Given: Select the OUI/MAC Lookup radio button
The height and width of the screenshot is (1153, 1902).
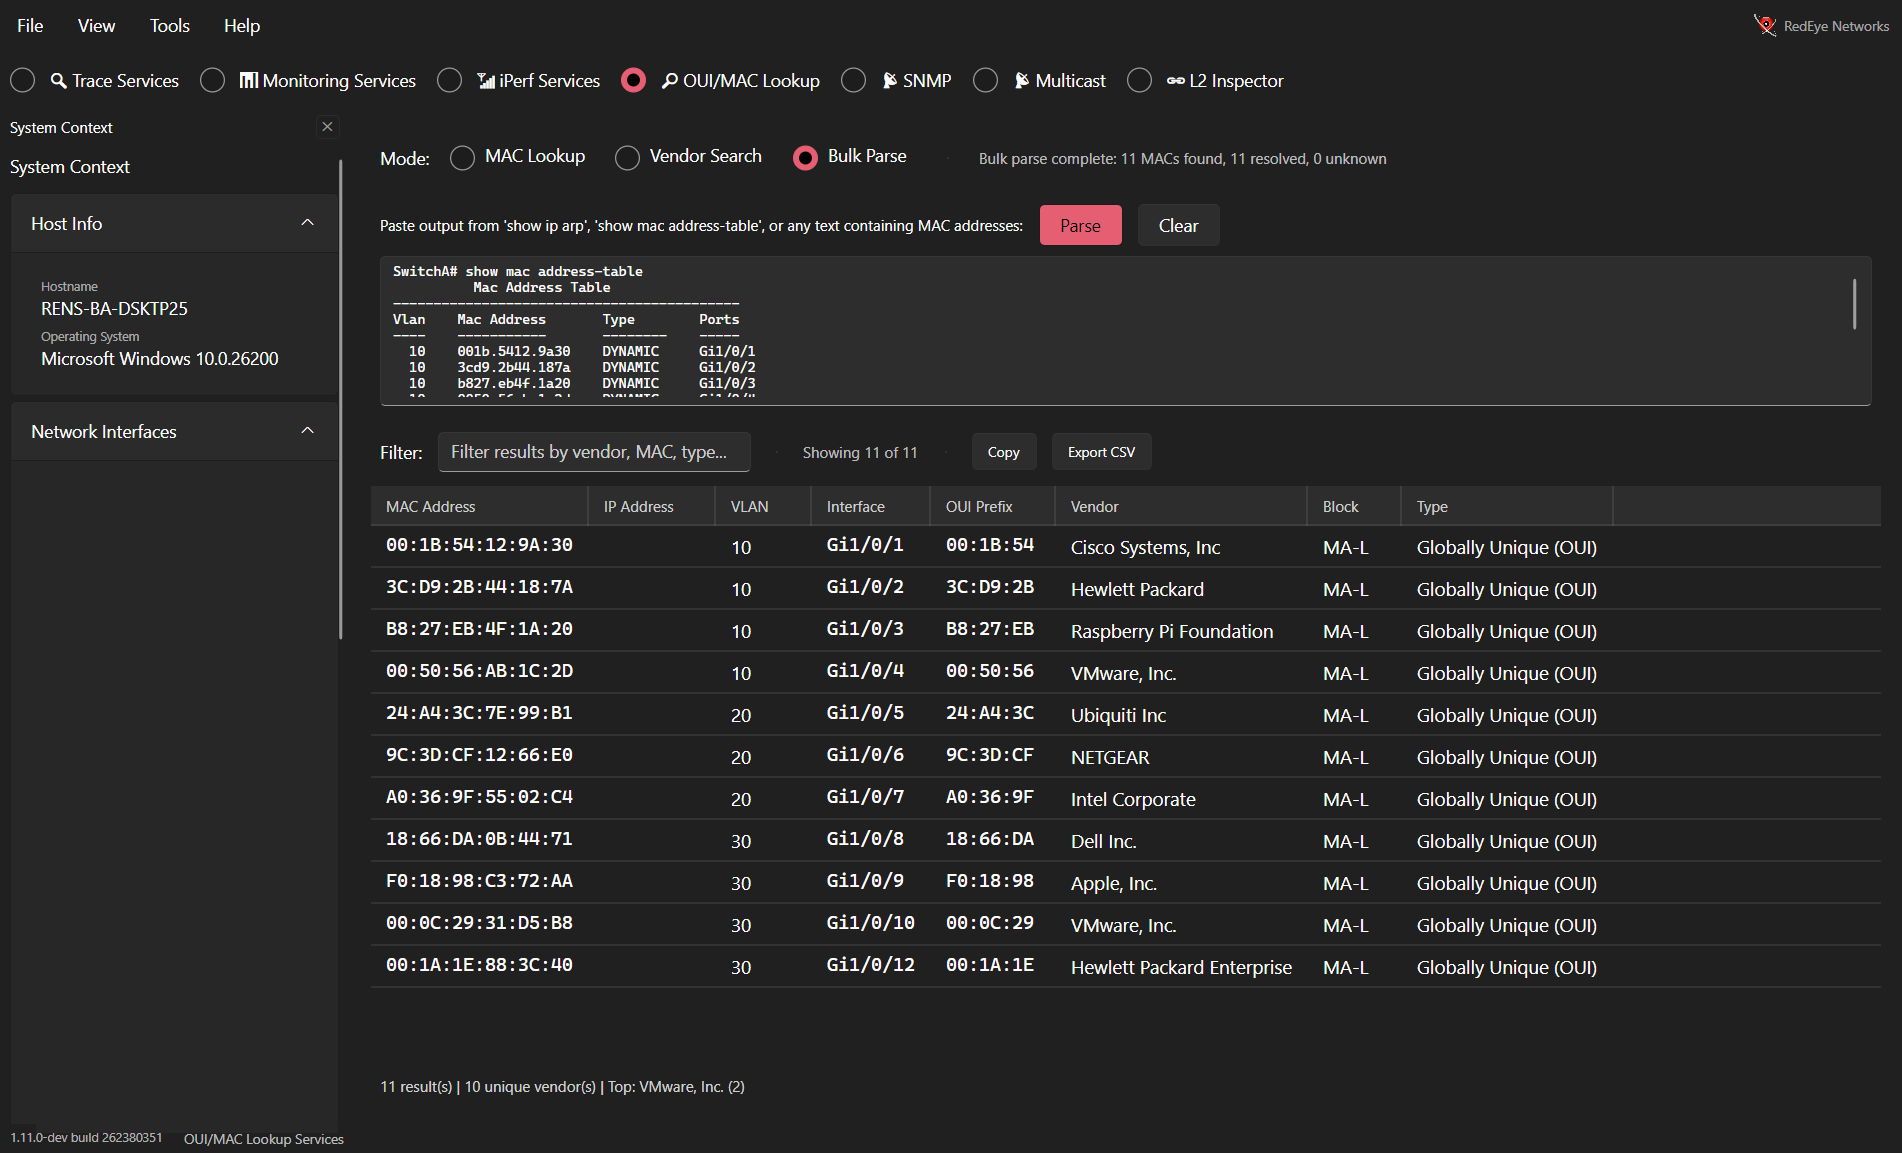Looking at the screenshot, I should click(633, 80).
